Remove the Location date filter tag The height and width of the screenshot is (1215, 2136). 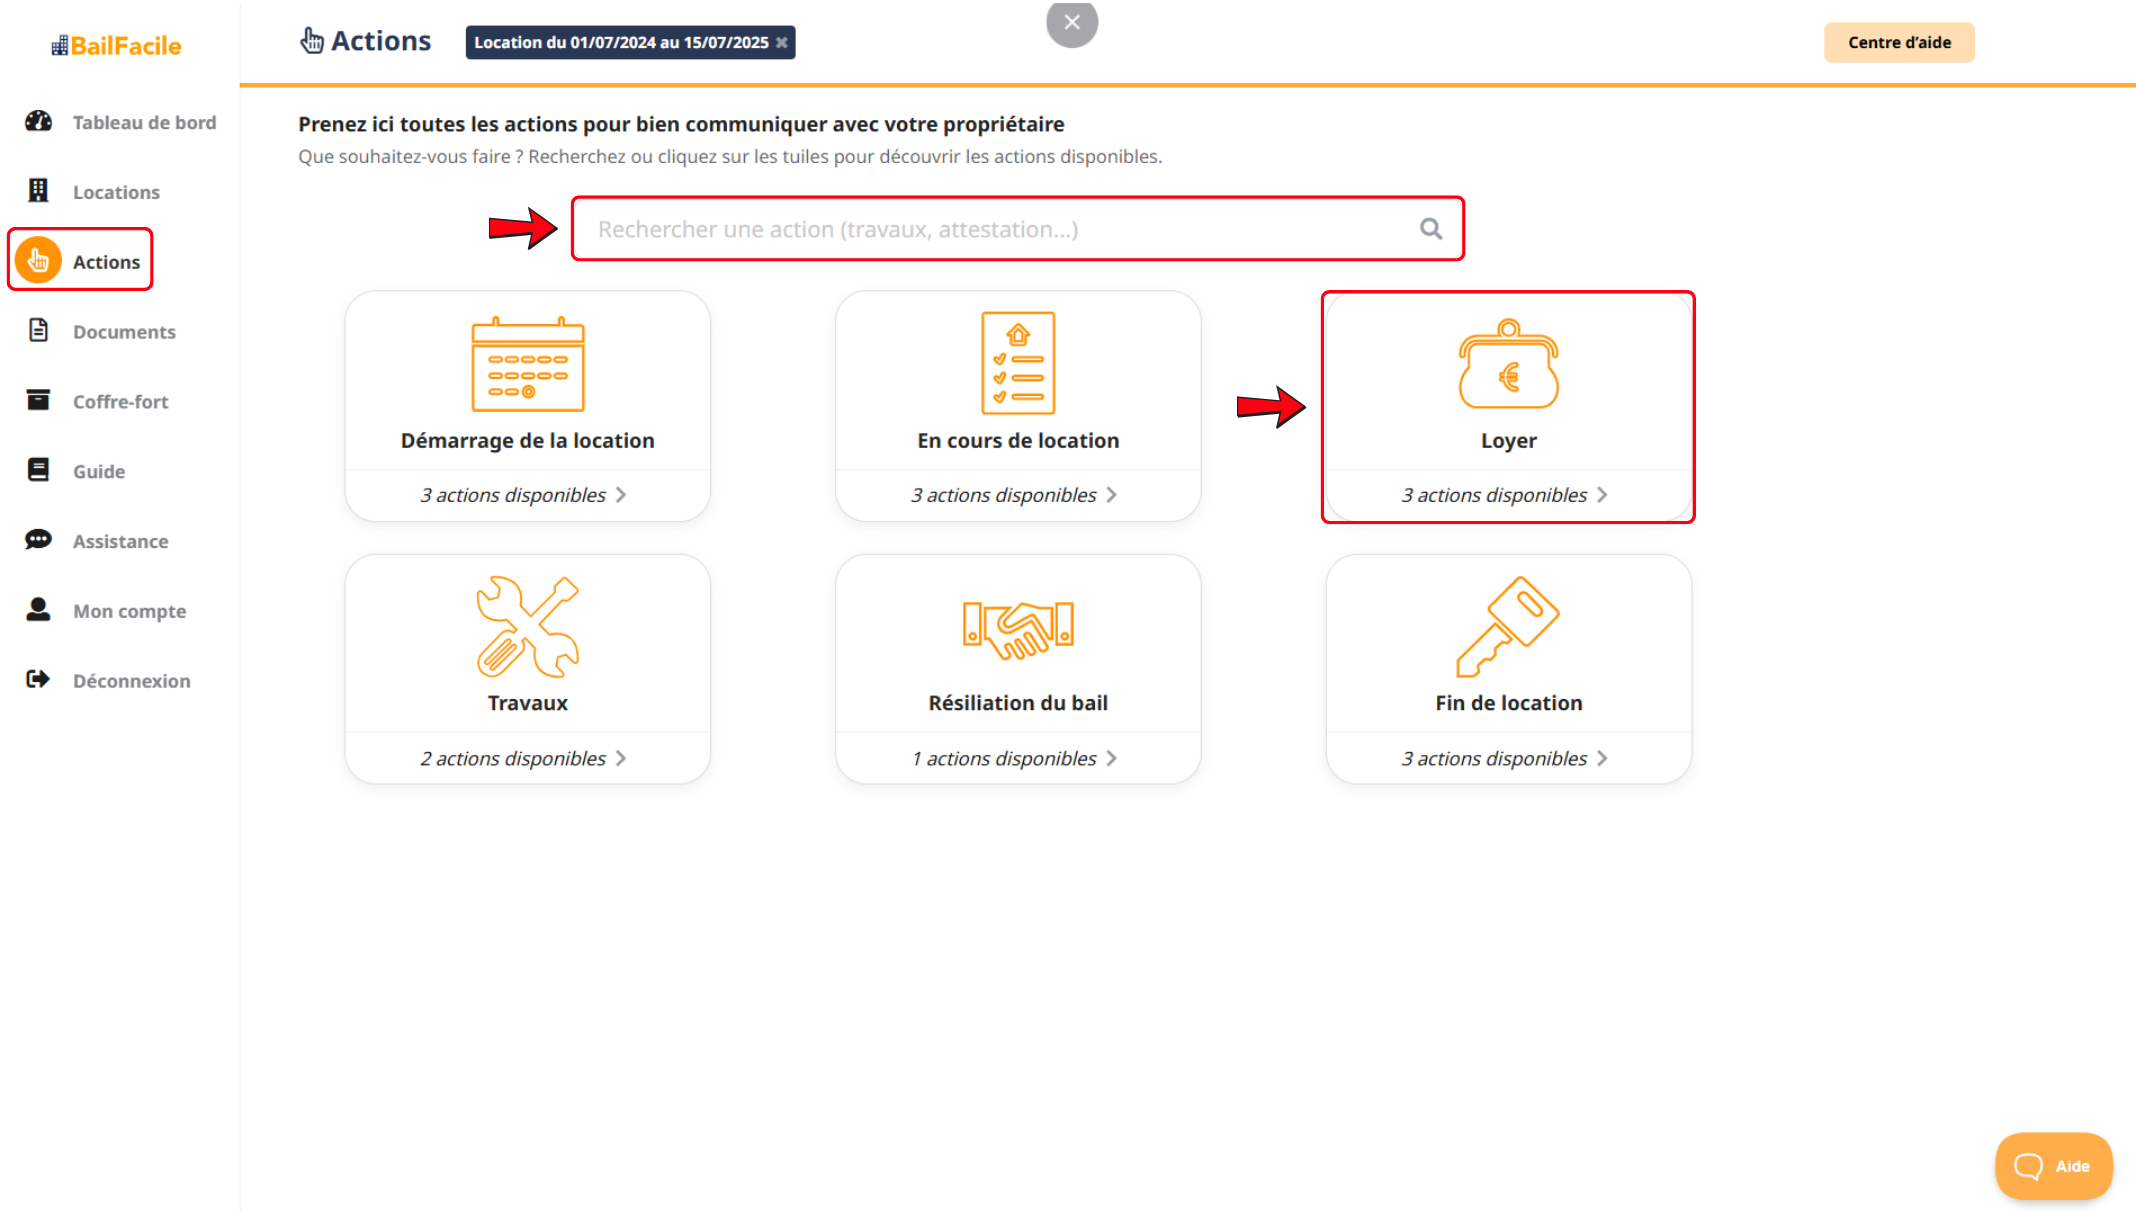point(782,43)
